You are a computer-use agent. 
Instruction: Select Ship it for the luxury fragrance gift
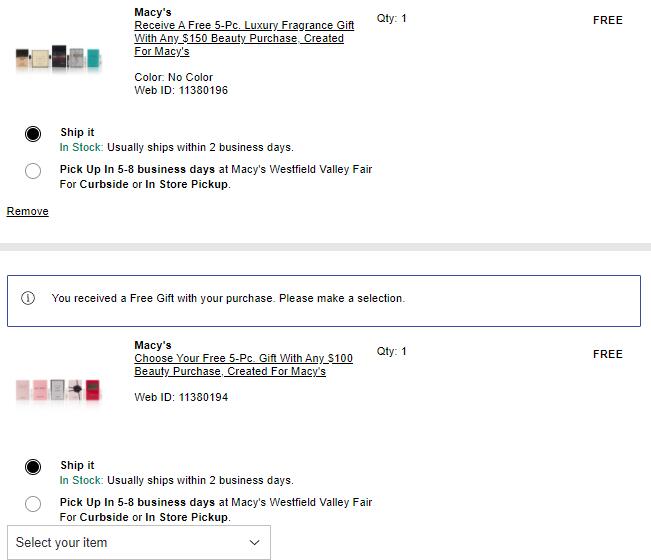[x=33, y=134]
